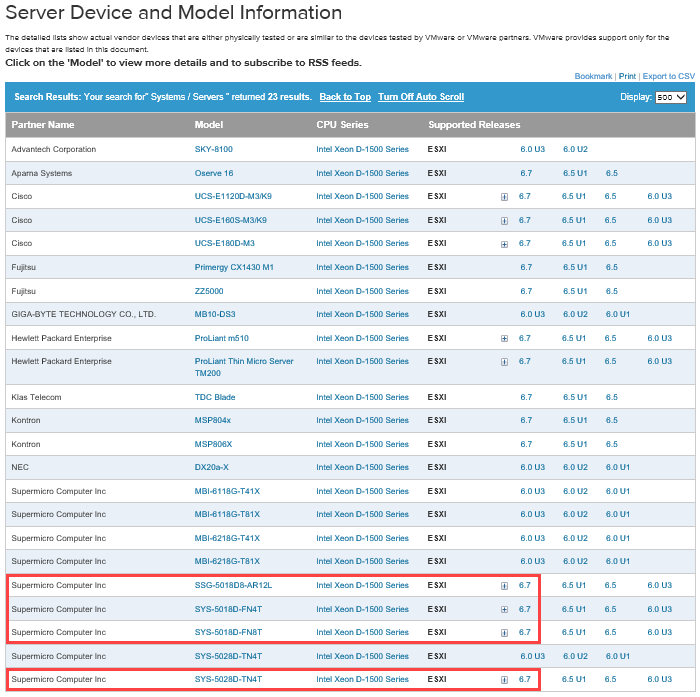The image size is (700, 697).
Task: Open the MBI-6118G-T41X model link
Action: click(227, 492)
